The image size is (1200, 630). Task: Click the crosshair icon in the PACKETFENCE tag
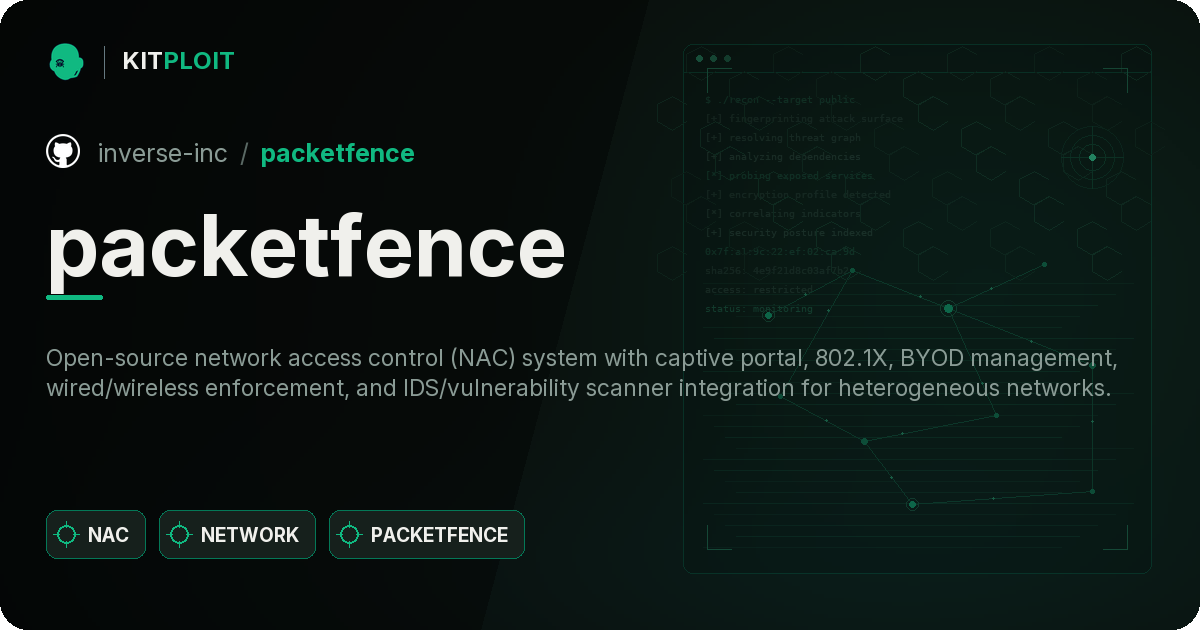tap(350, 535)
